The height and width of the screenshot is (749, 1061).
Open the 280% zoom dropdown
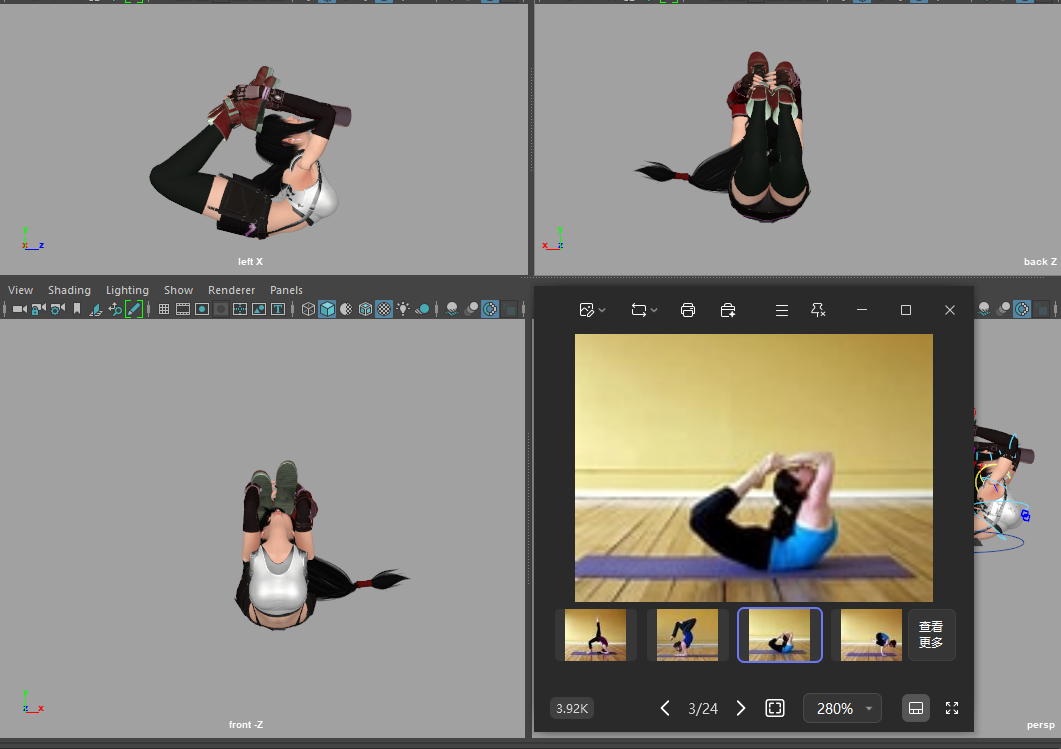pyautogui.click(x=842, y=708)
